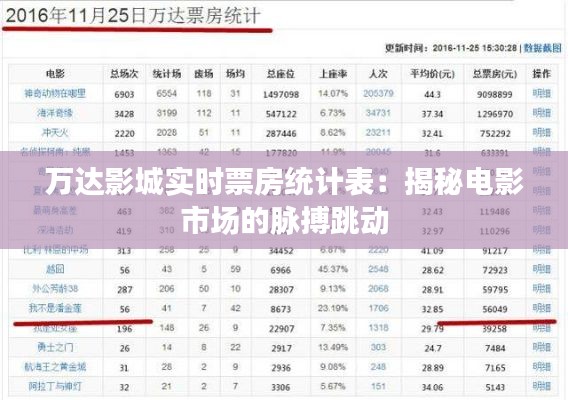Select the total box office cell 752292
Image resolution: width=568 pixels, height=400 pixels.
pyautogui.click(x=495, y=133)
